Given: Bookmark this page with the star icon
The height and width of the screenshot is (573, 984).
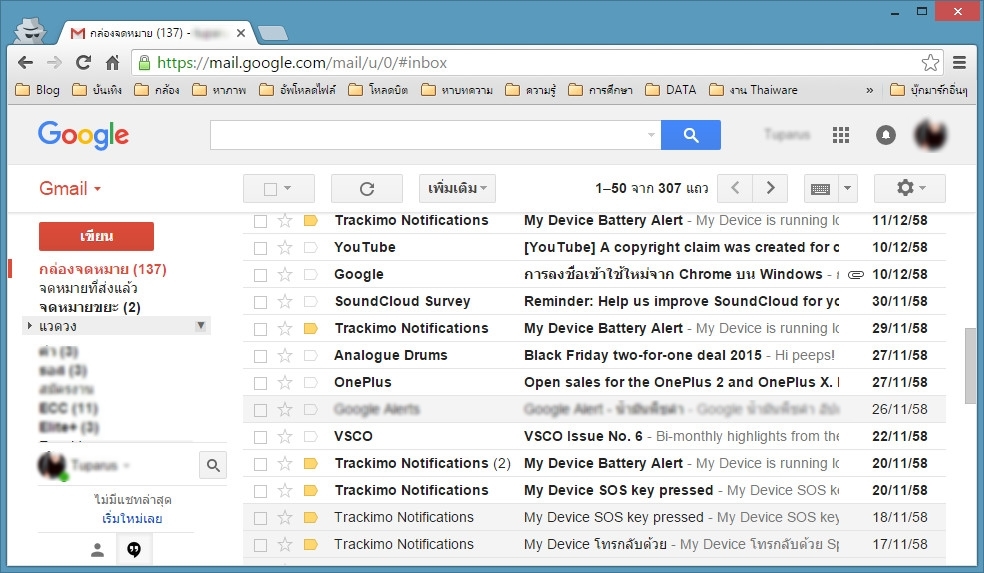Looking at the screenshot, I should [x=930, y=63].
